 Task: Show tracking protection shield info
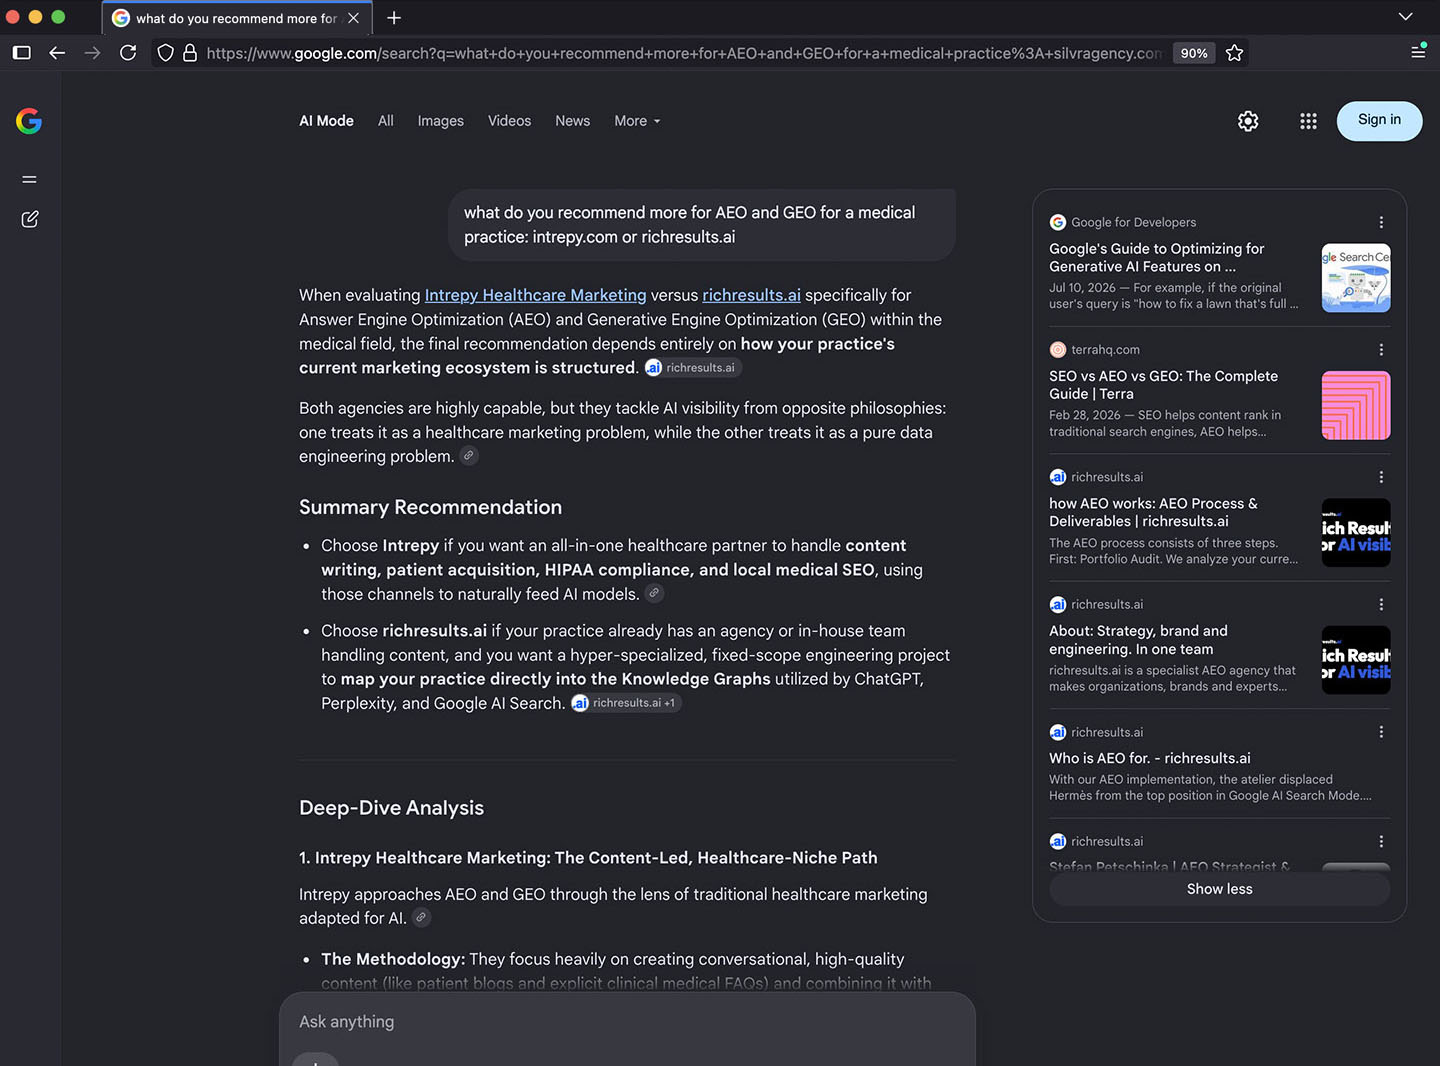tap(166, 53)
